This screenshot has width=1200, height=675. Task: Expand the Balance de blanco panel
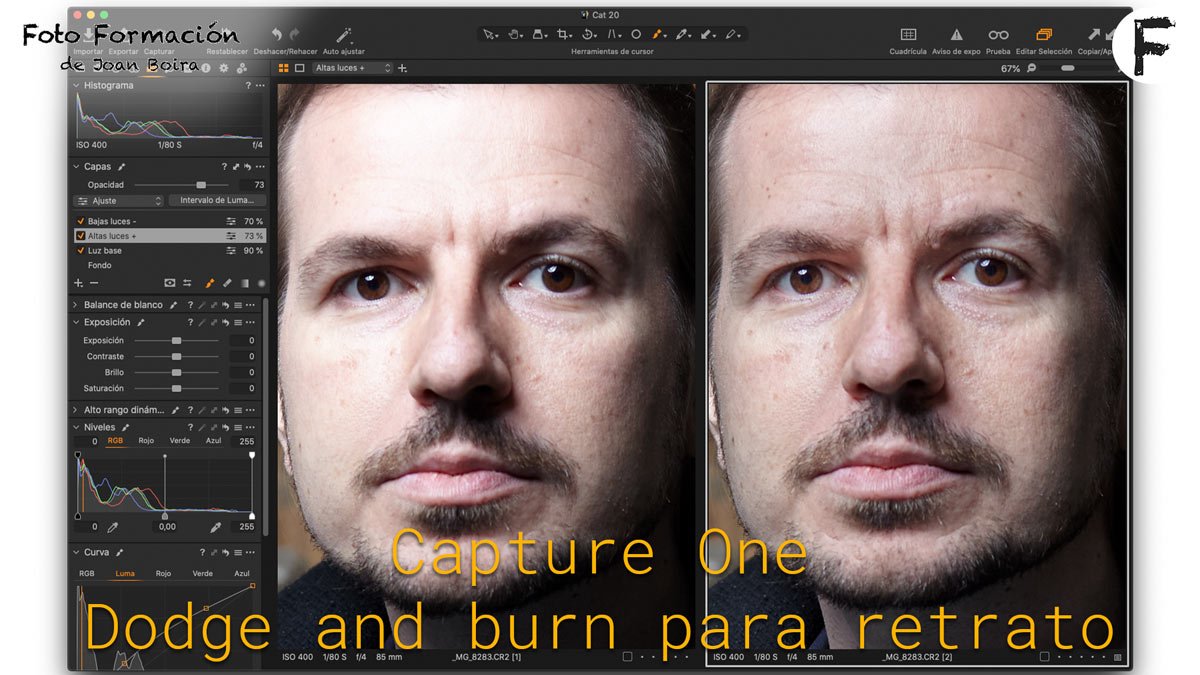77,305
